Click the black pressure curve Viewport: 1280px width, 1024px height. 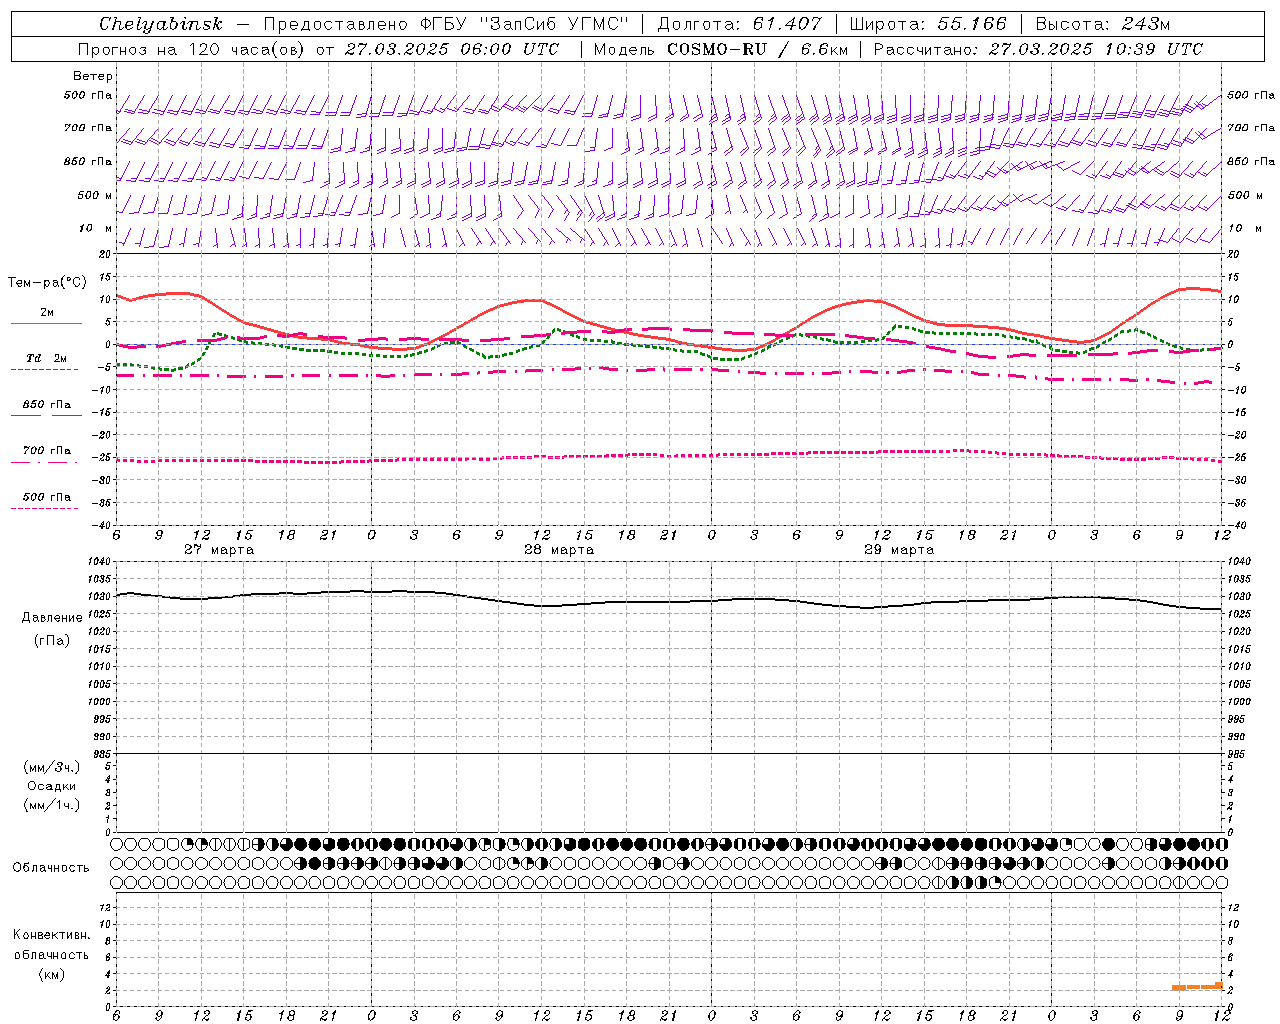[x=669, y=601]
